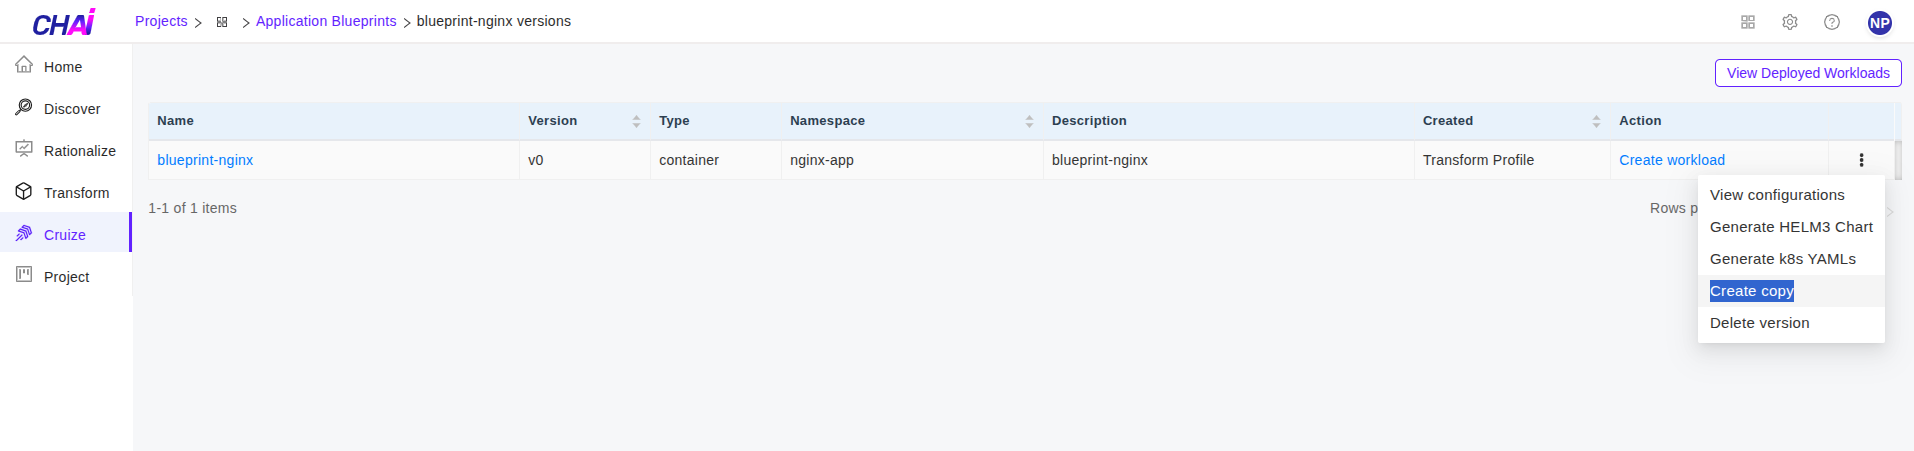
Task: Open the blueprint-nginx name link
Action: coord(205,160)
